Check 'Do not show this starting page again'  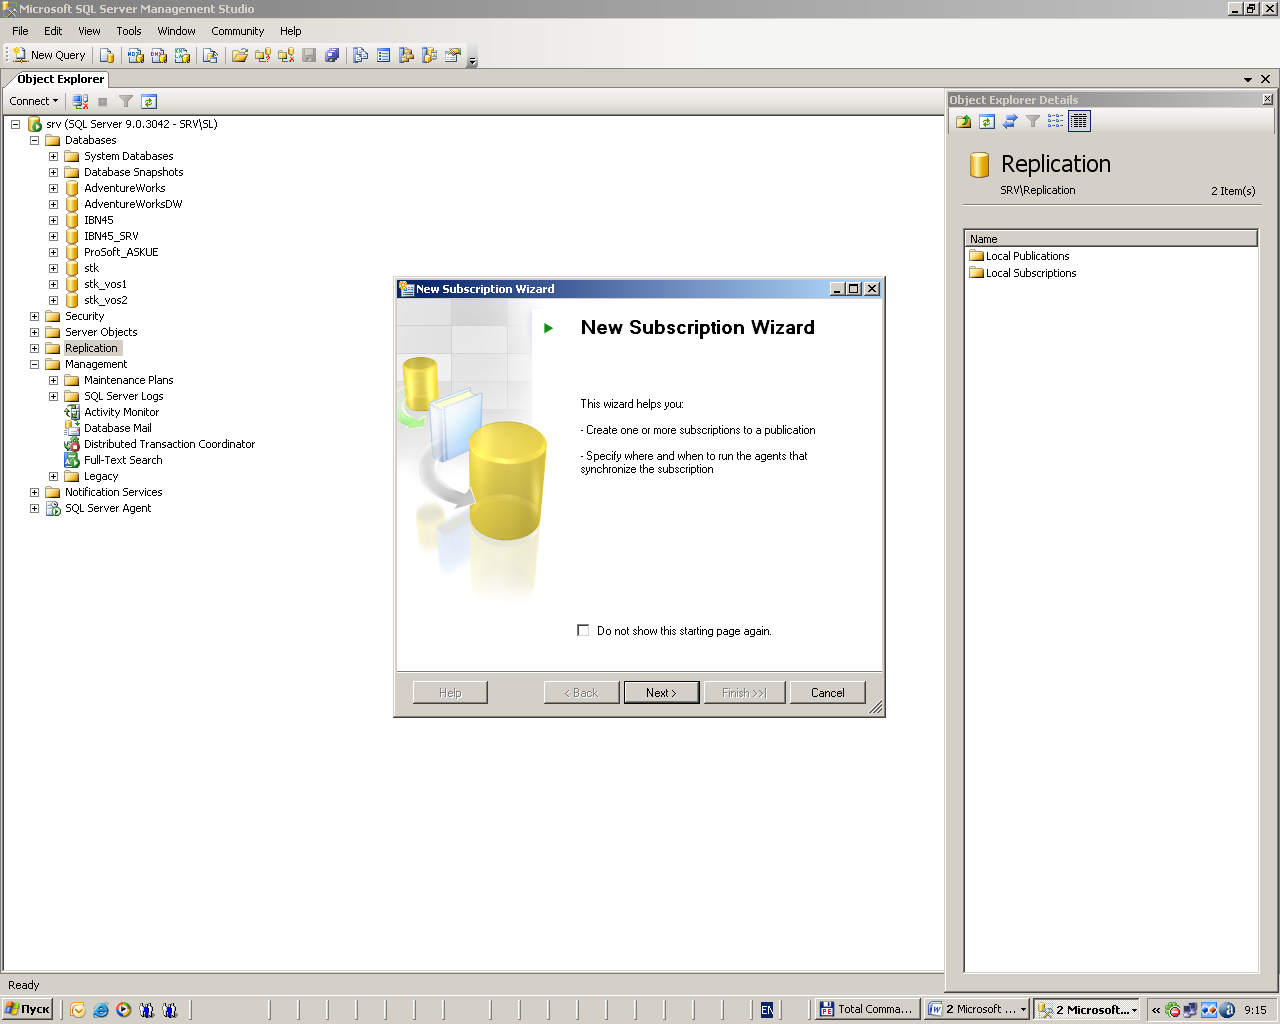tap(583, 630)
